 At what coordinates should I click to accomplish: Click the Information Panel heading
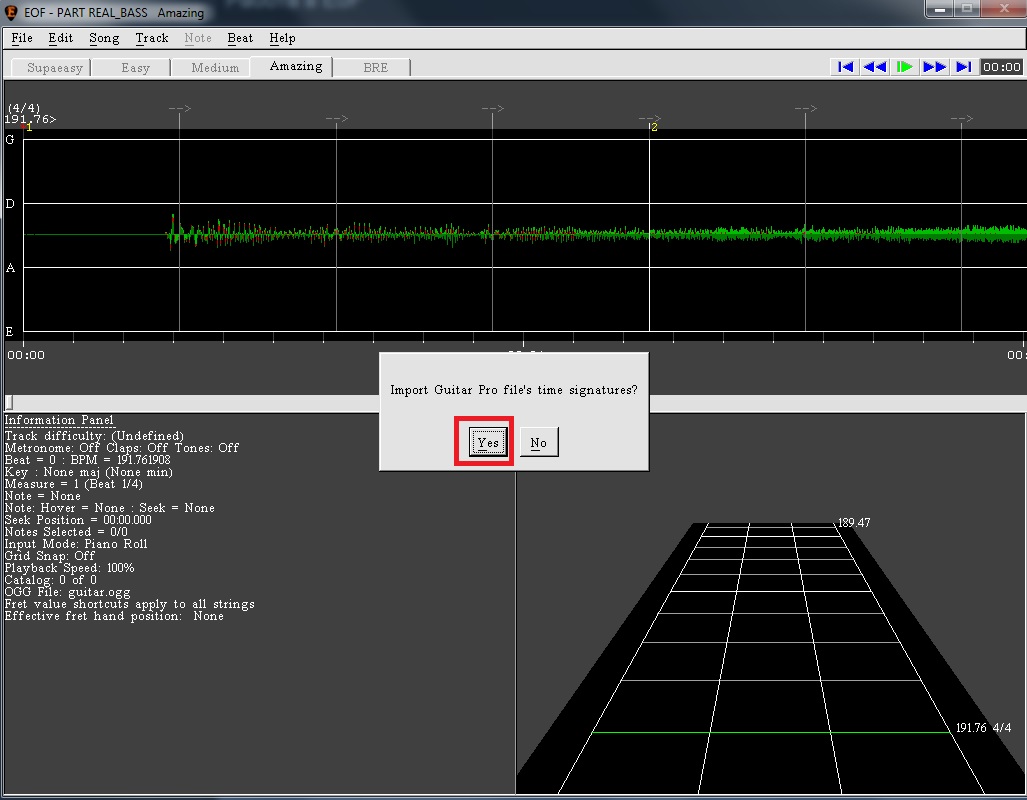coord(59,420)
